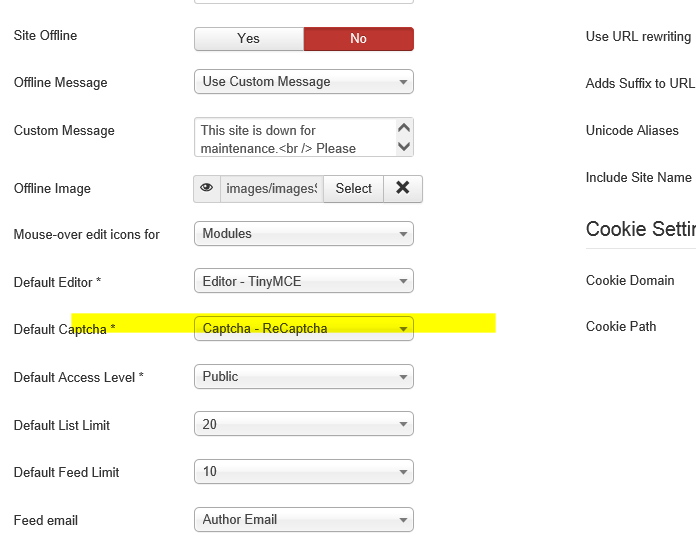Click the Use URL rewriting label
The height and width of the screenshot is (539, 696).
[x=638, y=37]
